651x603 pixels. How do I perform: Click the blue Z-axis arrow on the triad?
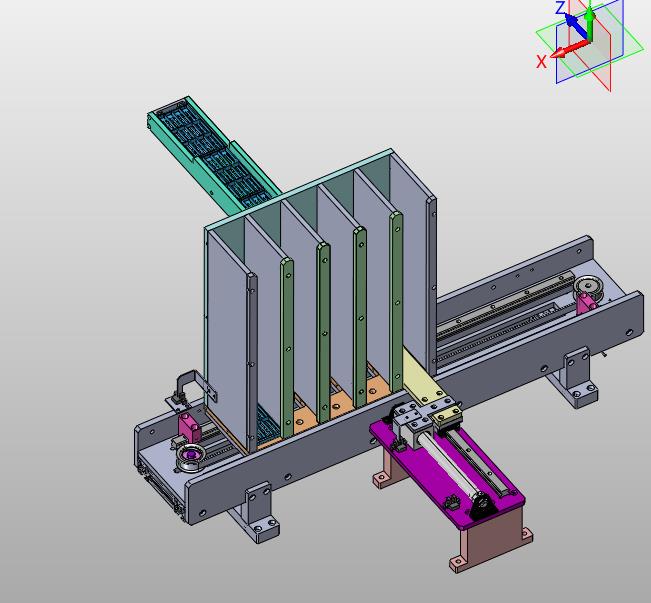point(575,26)
